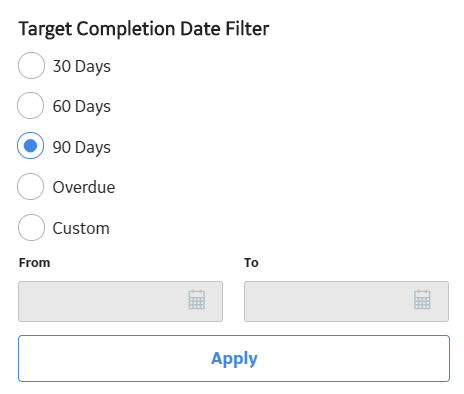Click the "90 Days" text label
464x394 pixels.
tap(82, 147)
